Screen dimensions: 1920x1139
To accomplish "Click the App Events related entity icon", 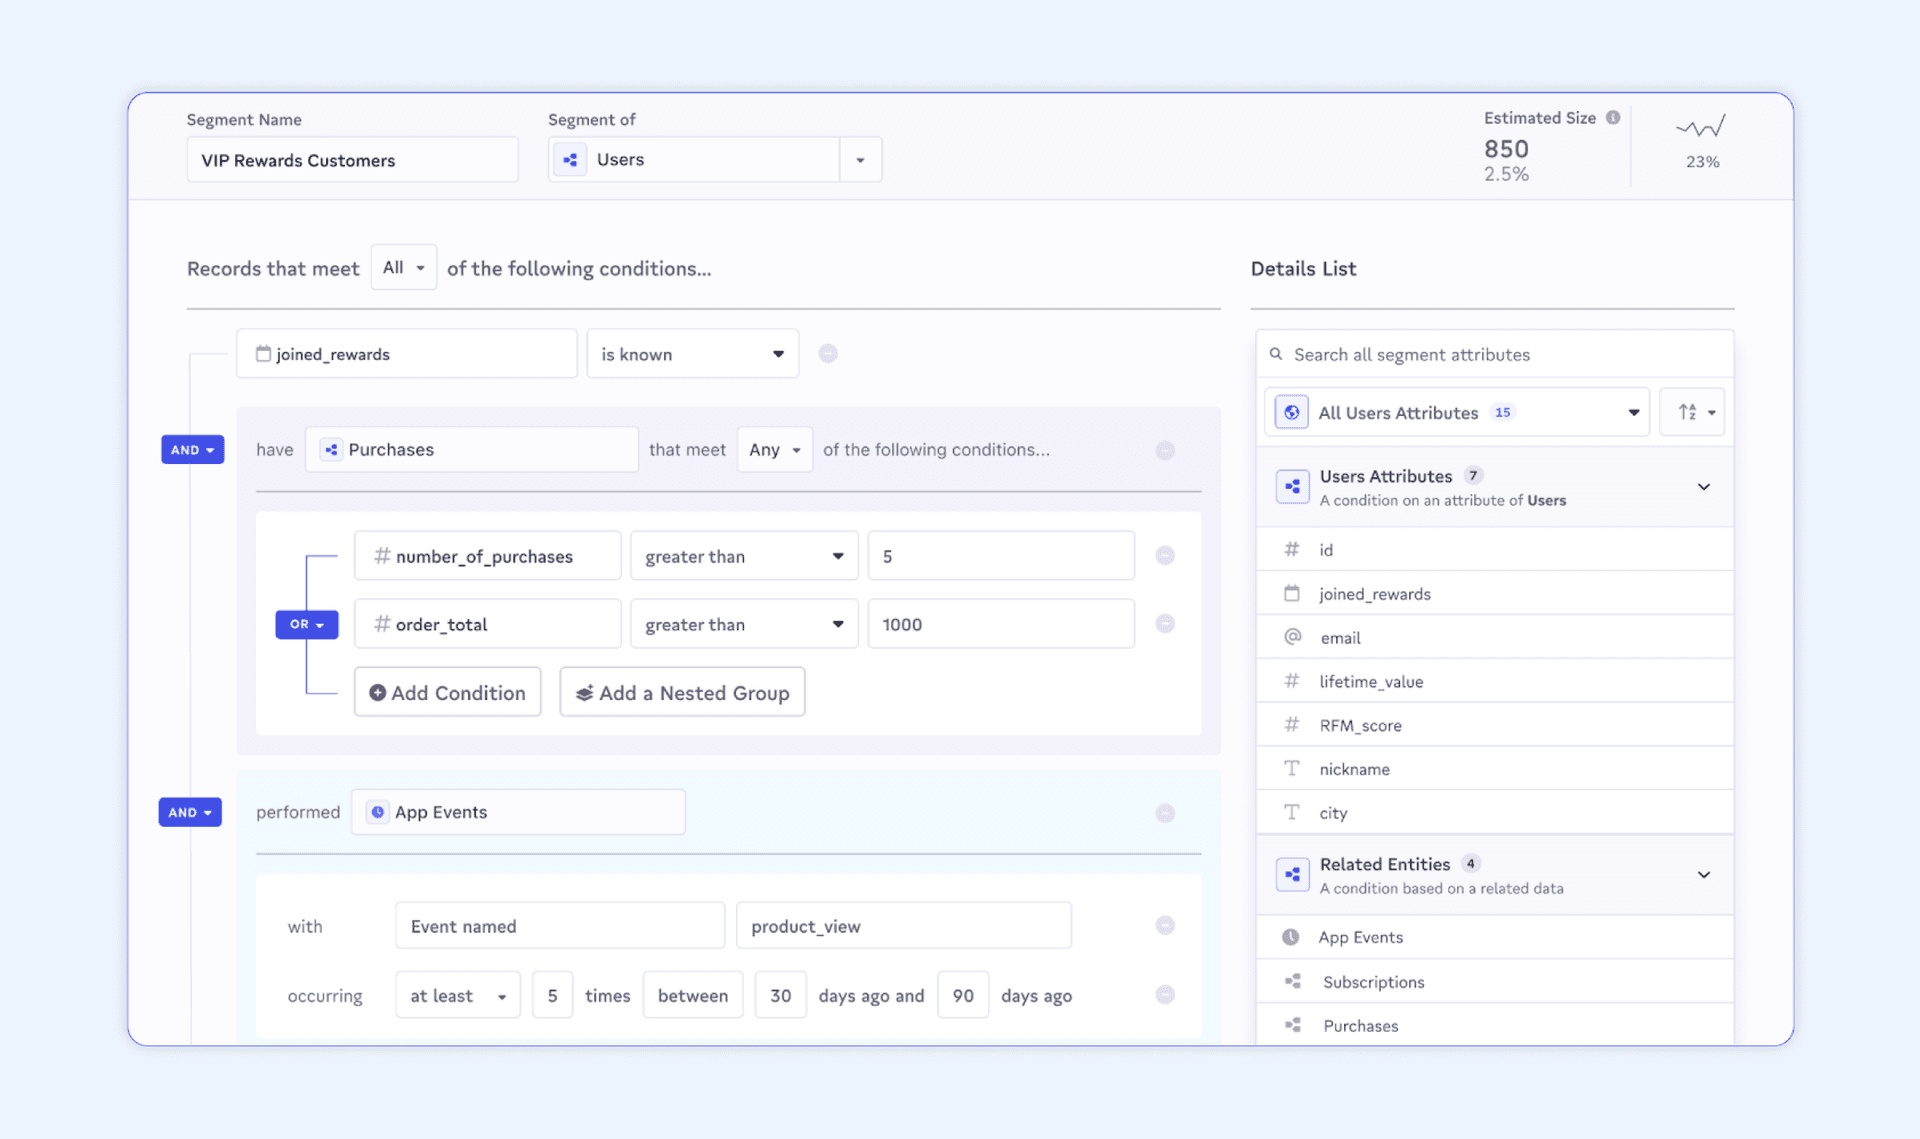I will 1289,936.
